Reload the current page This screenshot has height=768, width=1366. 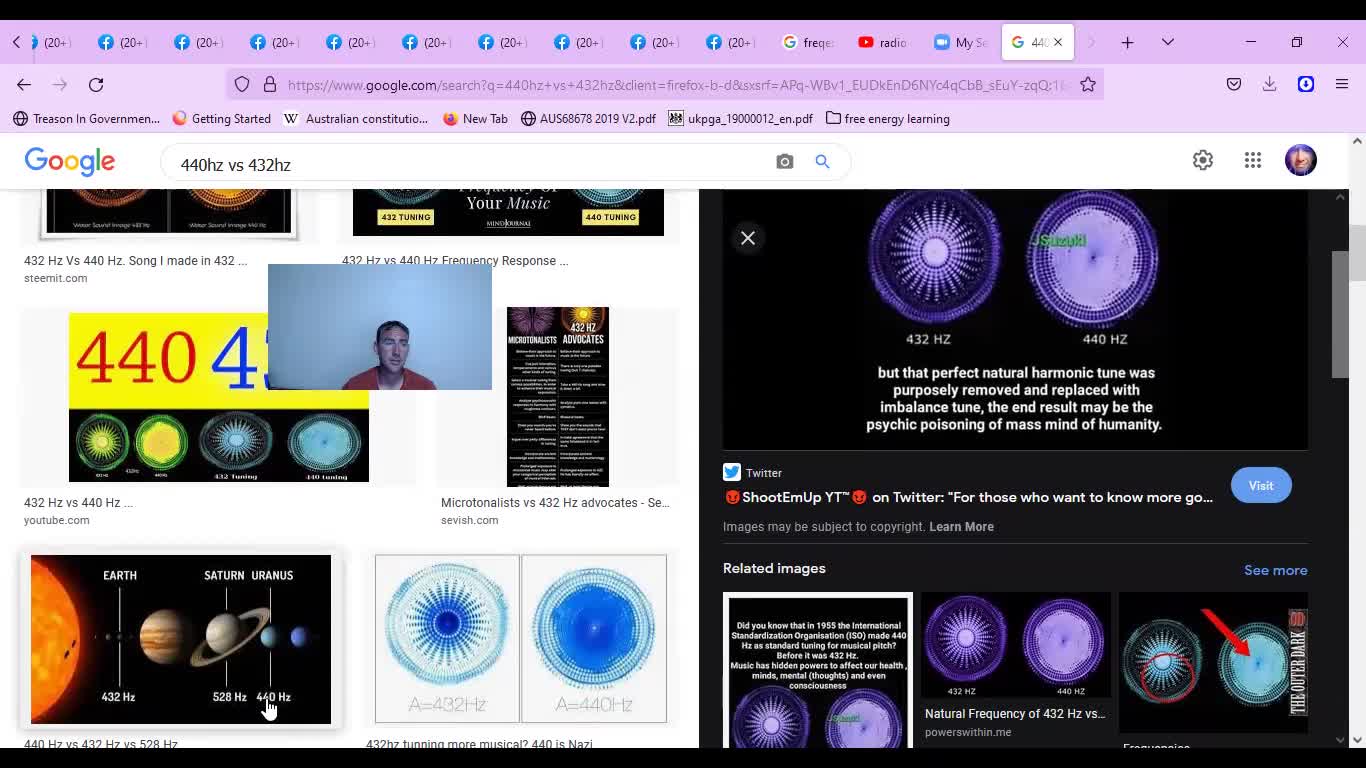click(x=96, y=85)
